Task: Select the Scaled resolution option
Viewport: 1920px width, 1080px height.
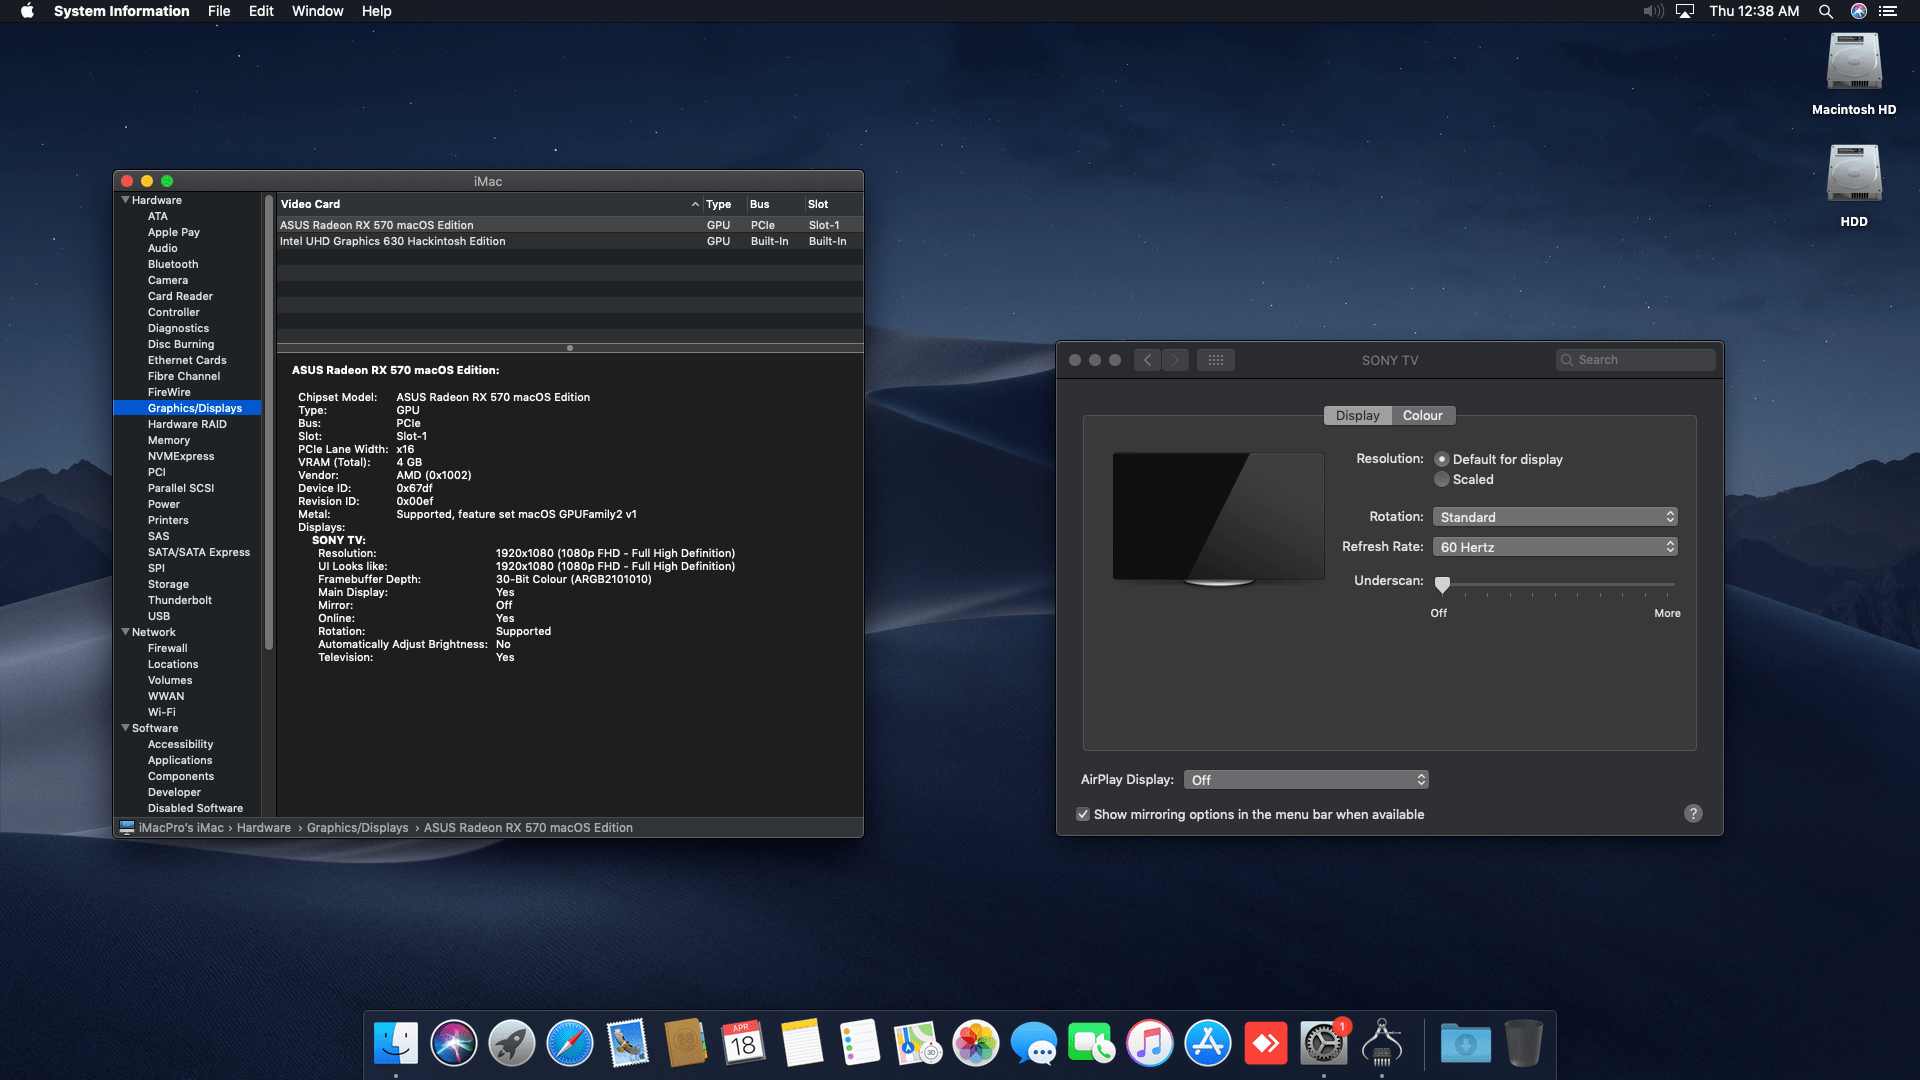Action: pyautogui.click(x=1442, y=479)
